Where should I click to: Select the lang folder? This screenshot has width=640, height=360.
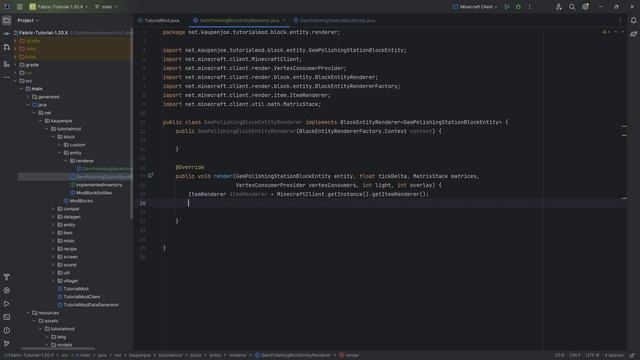tap(58, 337)
